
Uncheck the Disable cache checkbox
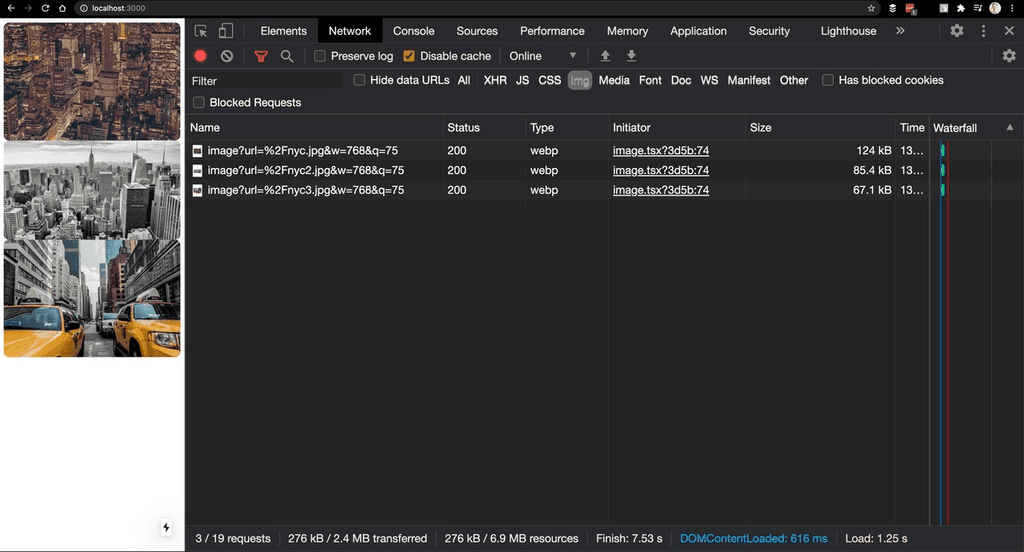[x=409, y=56]
